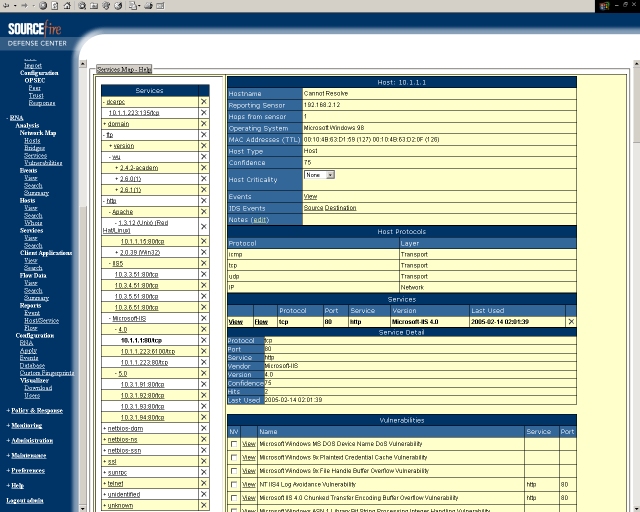The height and width of the screenshot is (512, 640).
Task: Expand the Monitoring sidebar section
Action: click(8, 425)
